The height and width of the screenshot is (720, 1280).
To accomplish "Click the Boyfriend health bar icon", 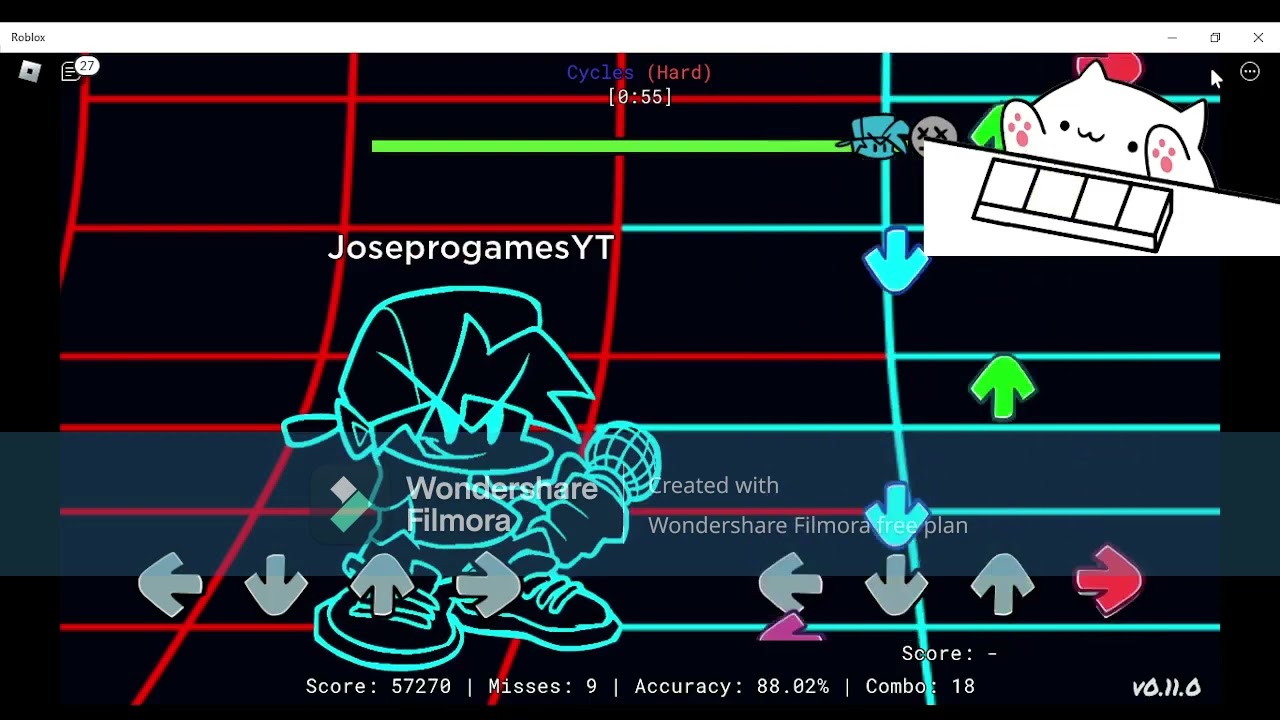I will [875, 139].
